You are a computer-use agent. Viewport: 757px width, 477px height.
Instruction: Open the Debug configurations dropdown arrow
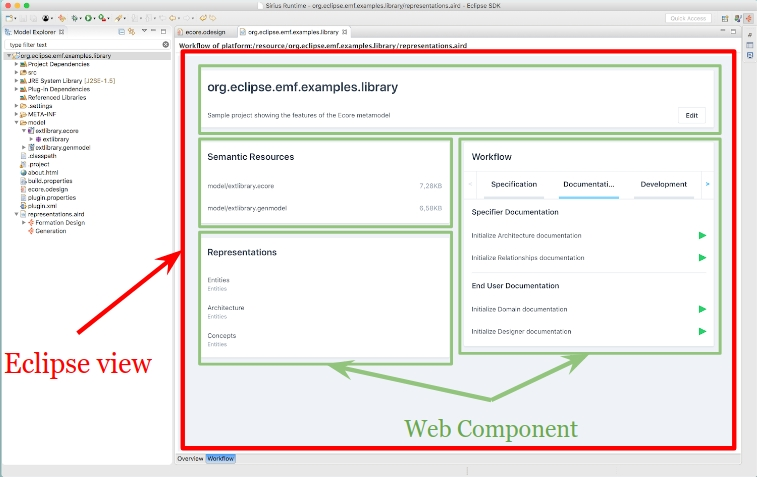(x=81, y=18)
